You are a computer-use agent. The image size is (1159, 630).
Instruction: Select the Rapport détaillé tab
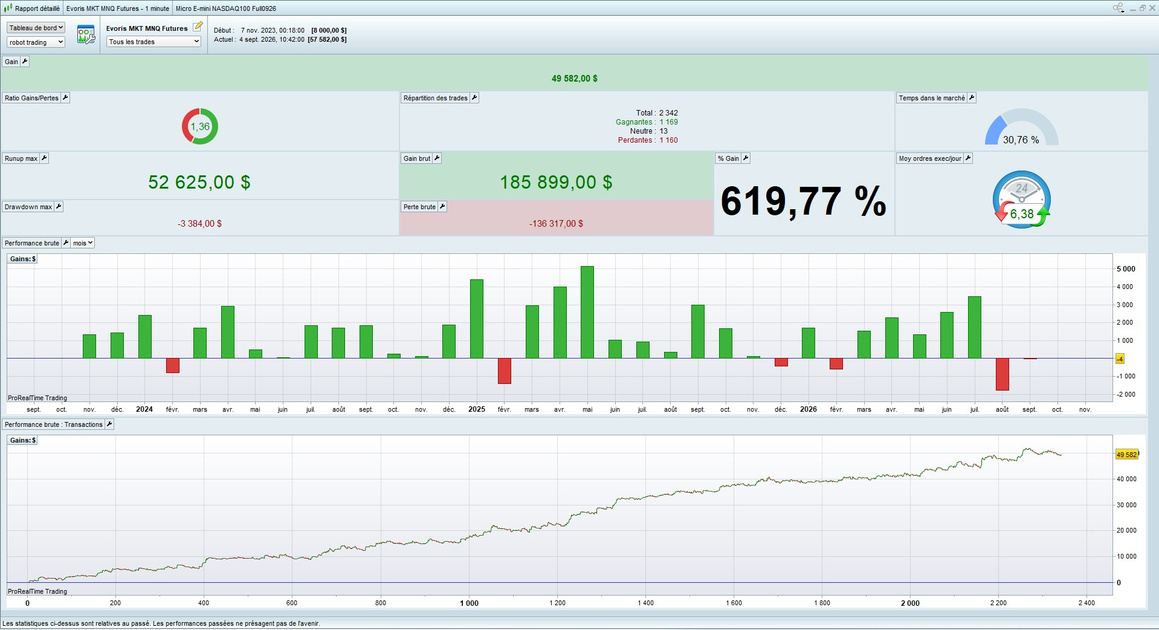(x=33, y=8)
